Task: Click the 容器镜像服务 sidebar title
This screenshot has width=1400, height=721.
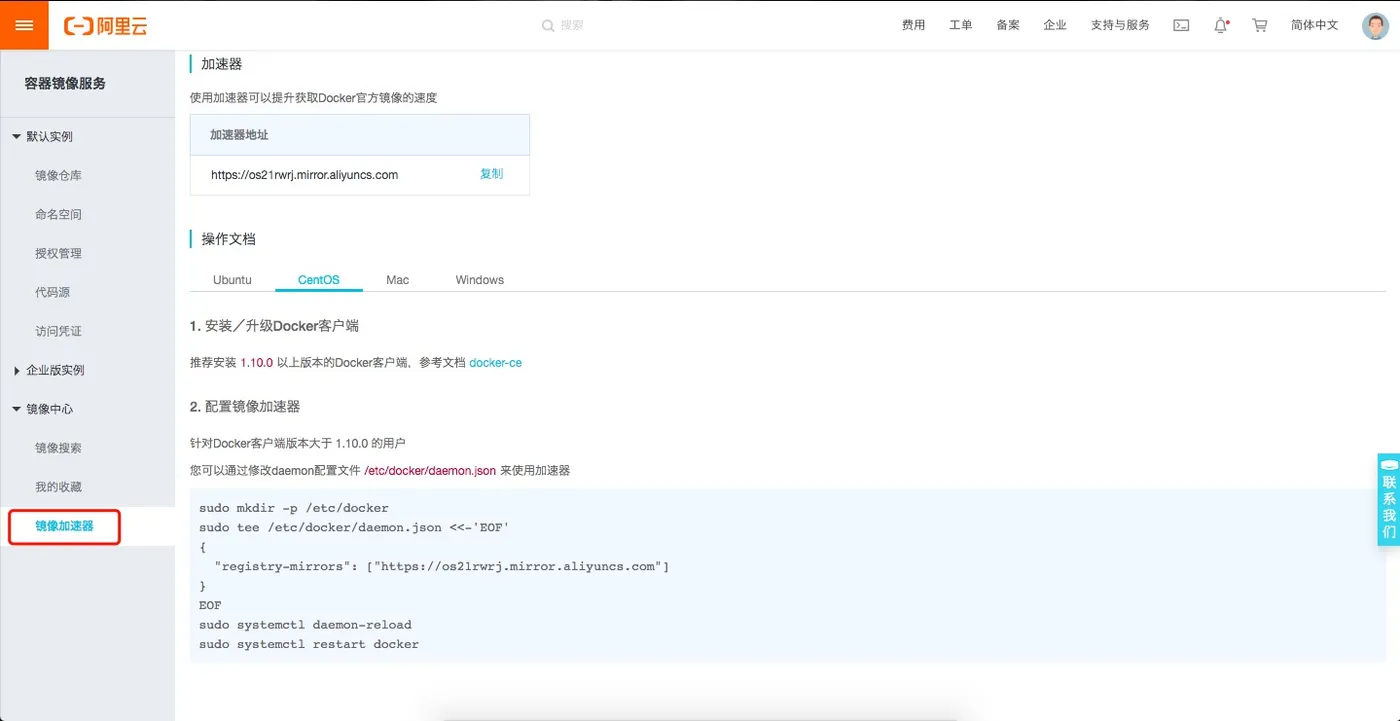Action: [x=65, y=84]
